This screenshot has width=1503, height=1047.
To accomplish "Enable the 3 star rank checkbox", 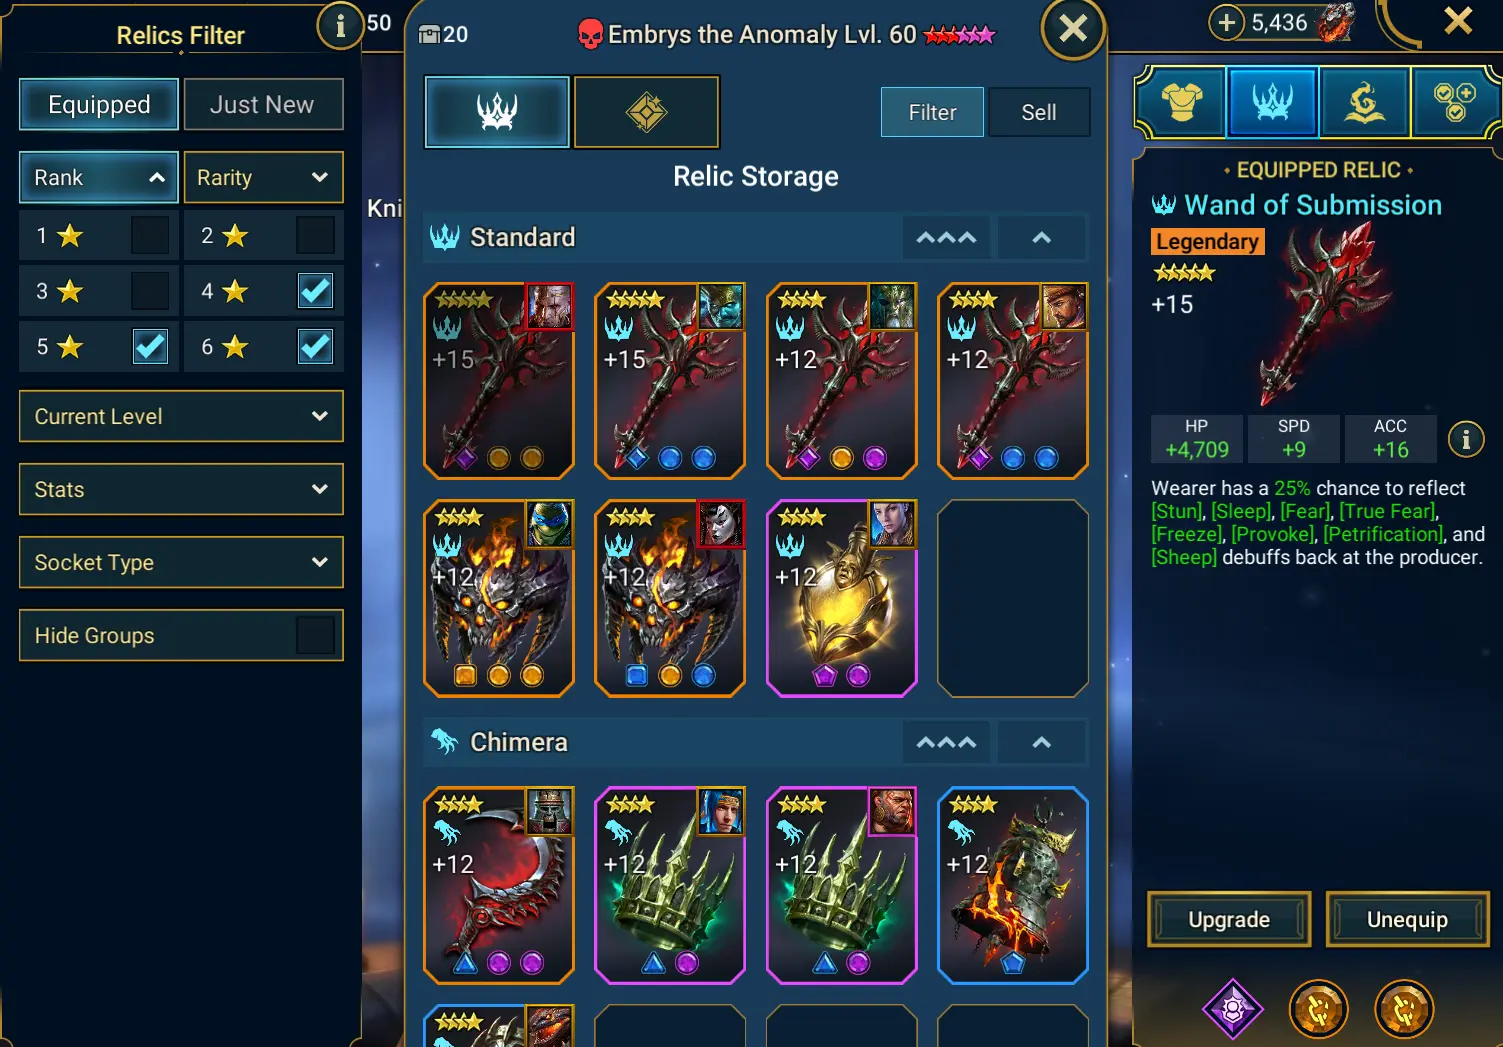I will (x=150, y=291).
